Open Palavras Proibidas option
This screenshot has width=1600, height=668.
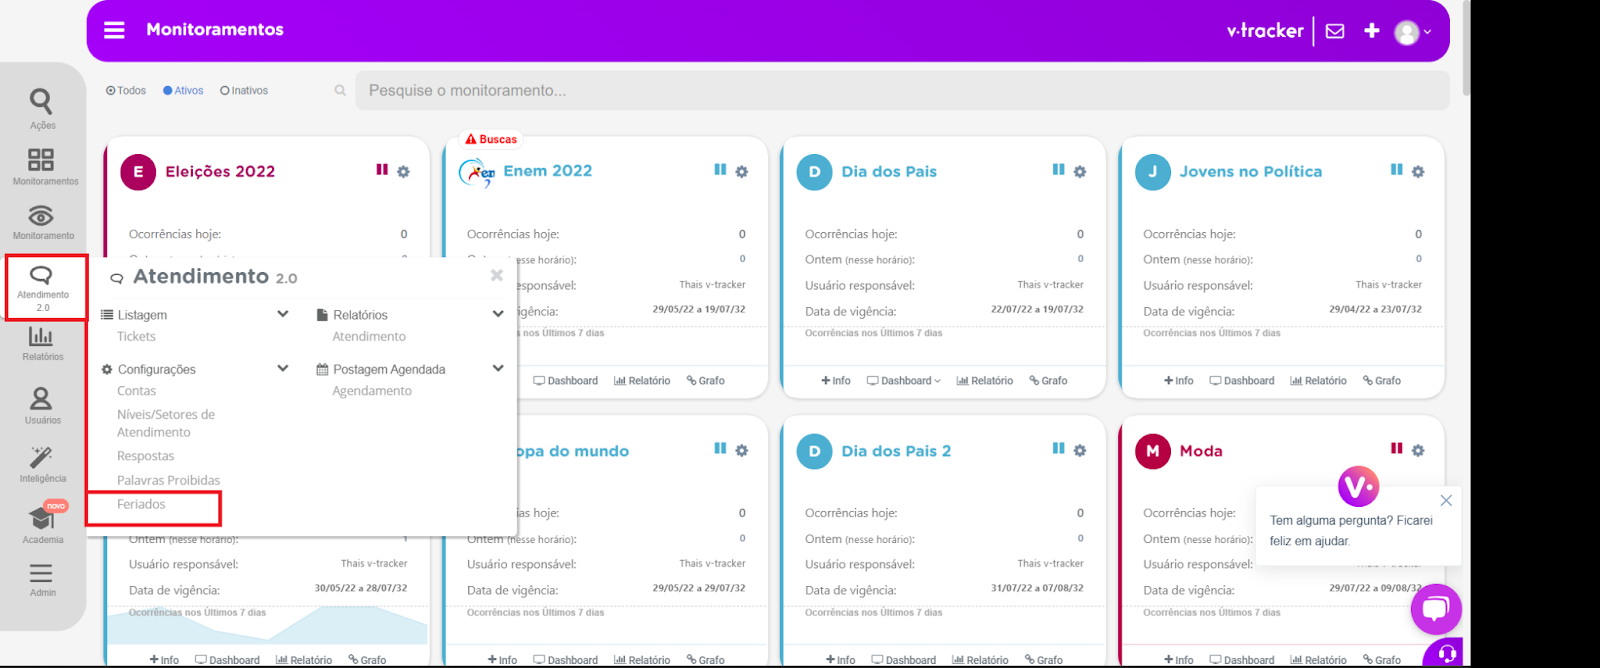168,481
